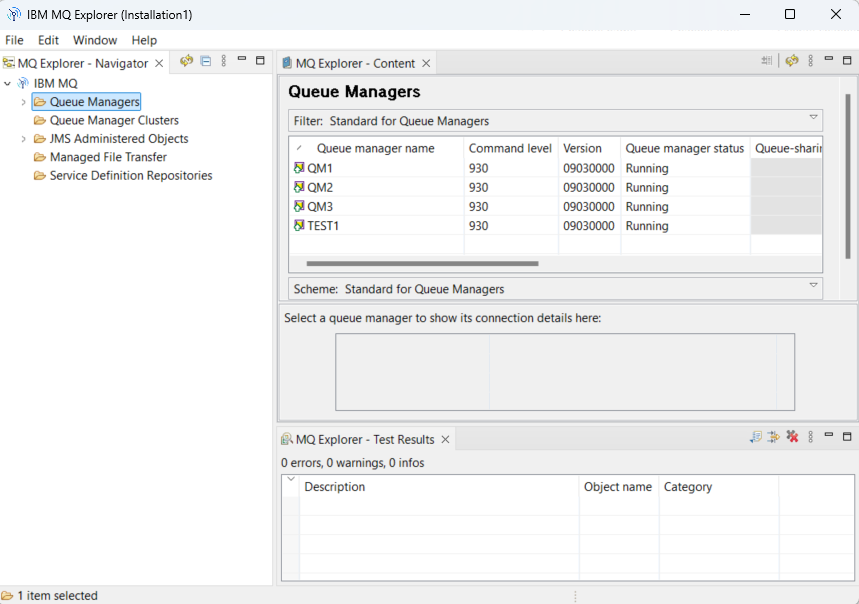Select the TEST1 queue manager row

tap(323, 226)
